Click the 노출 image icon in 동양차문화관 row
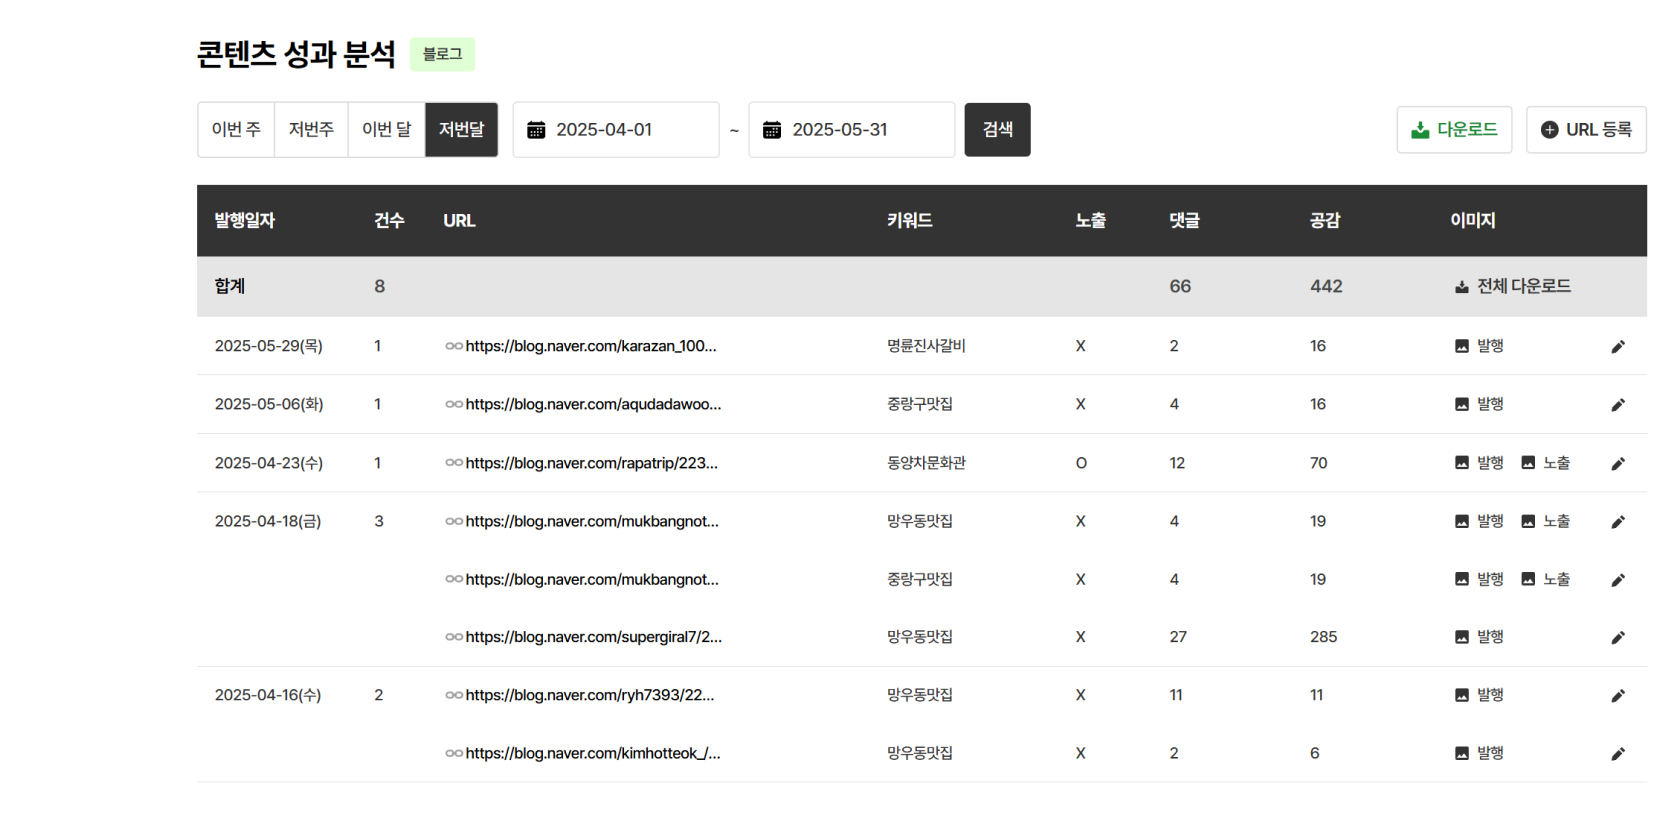 click(1528, 463)
